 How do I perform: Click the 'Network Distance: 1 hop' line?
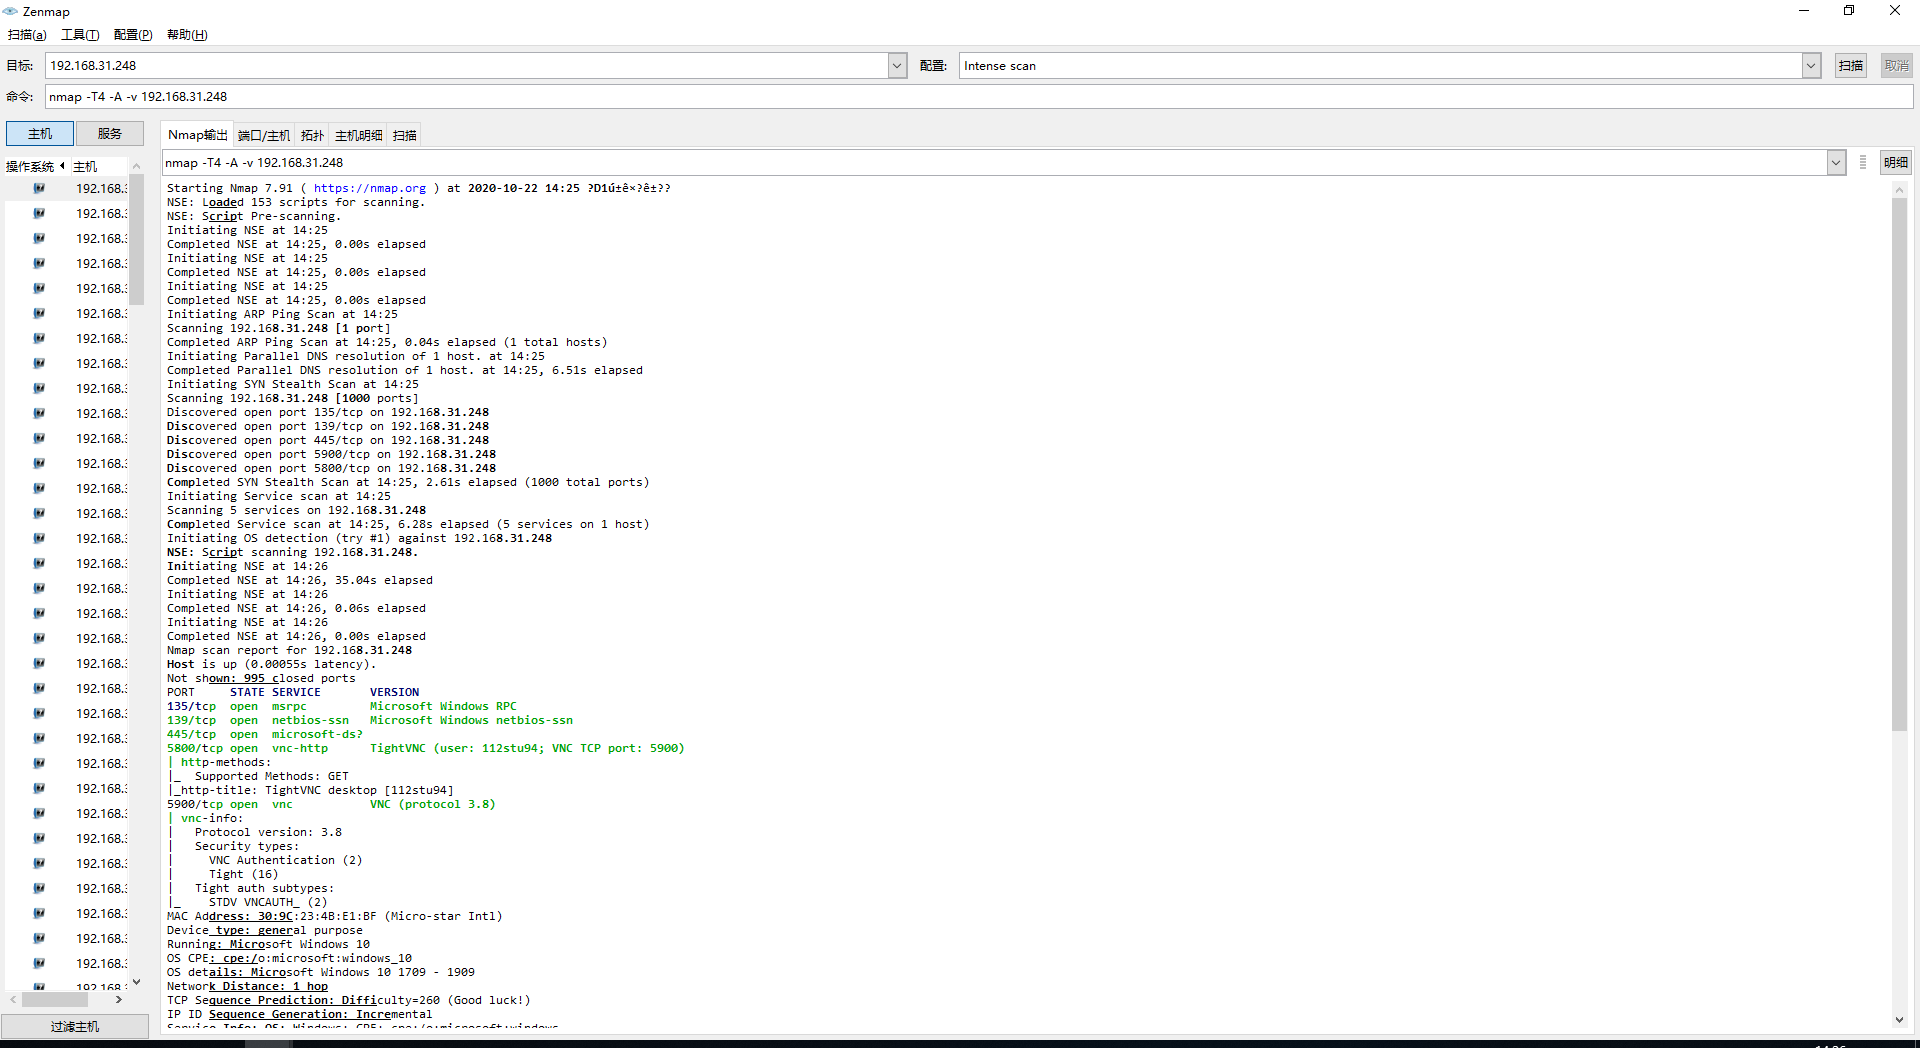pyautogui.click(x=247, y=986)
